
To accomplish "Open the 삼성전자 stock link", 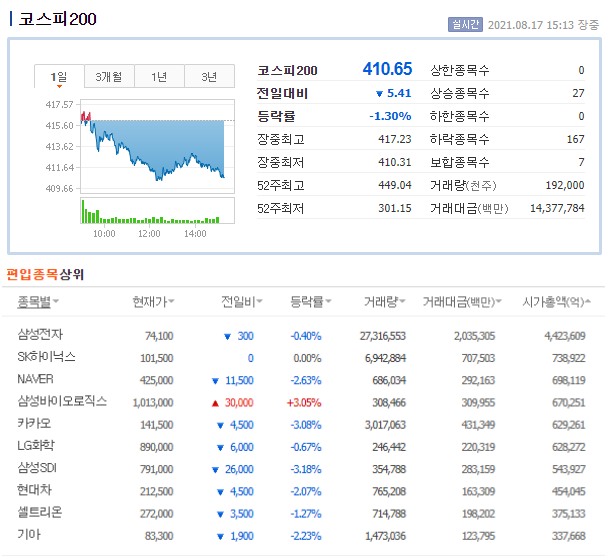I will click(40, 334).
